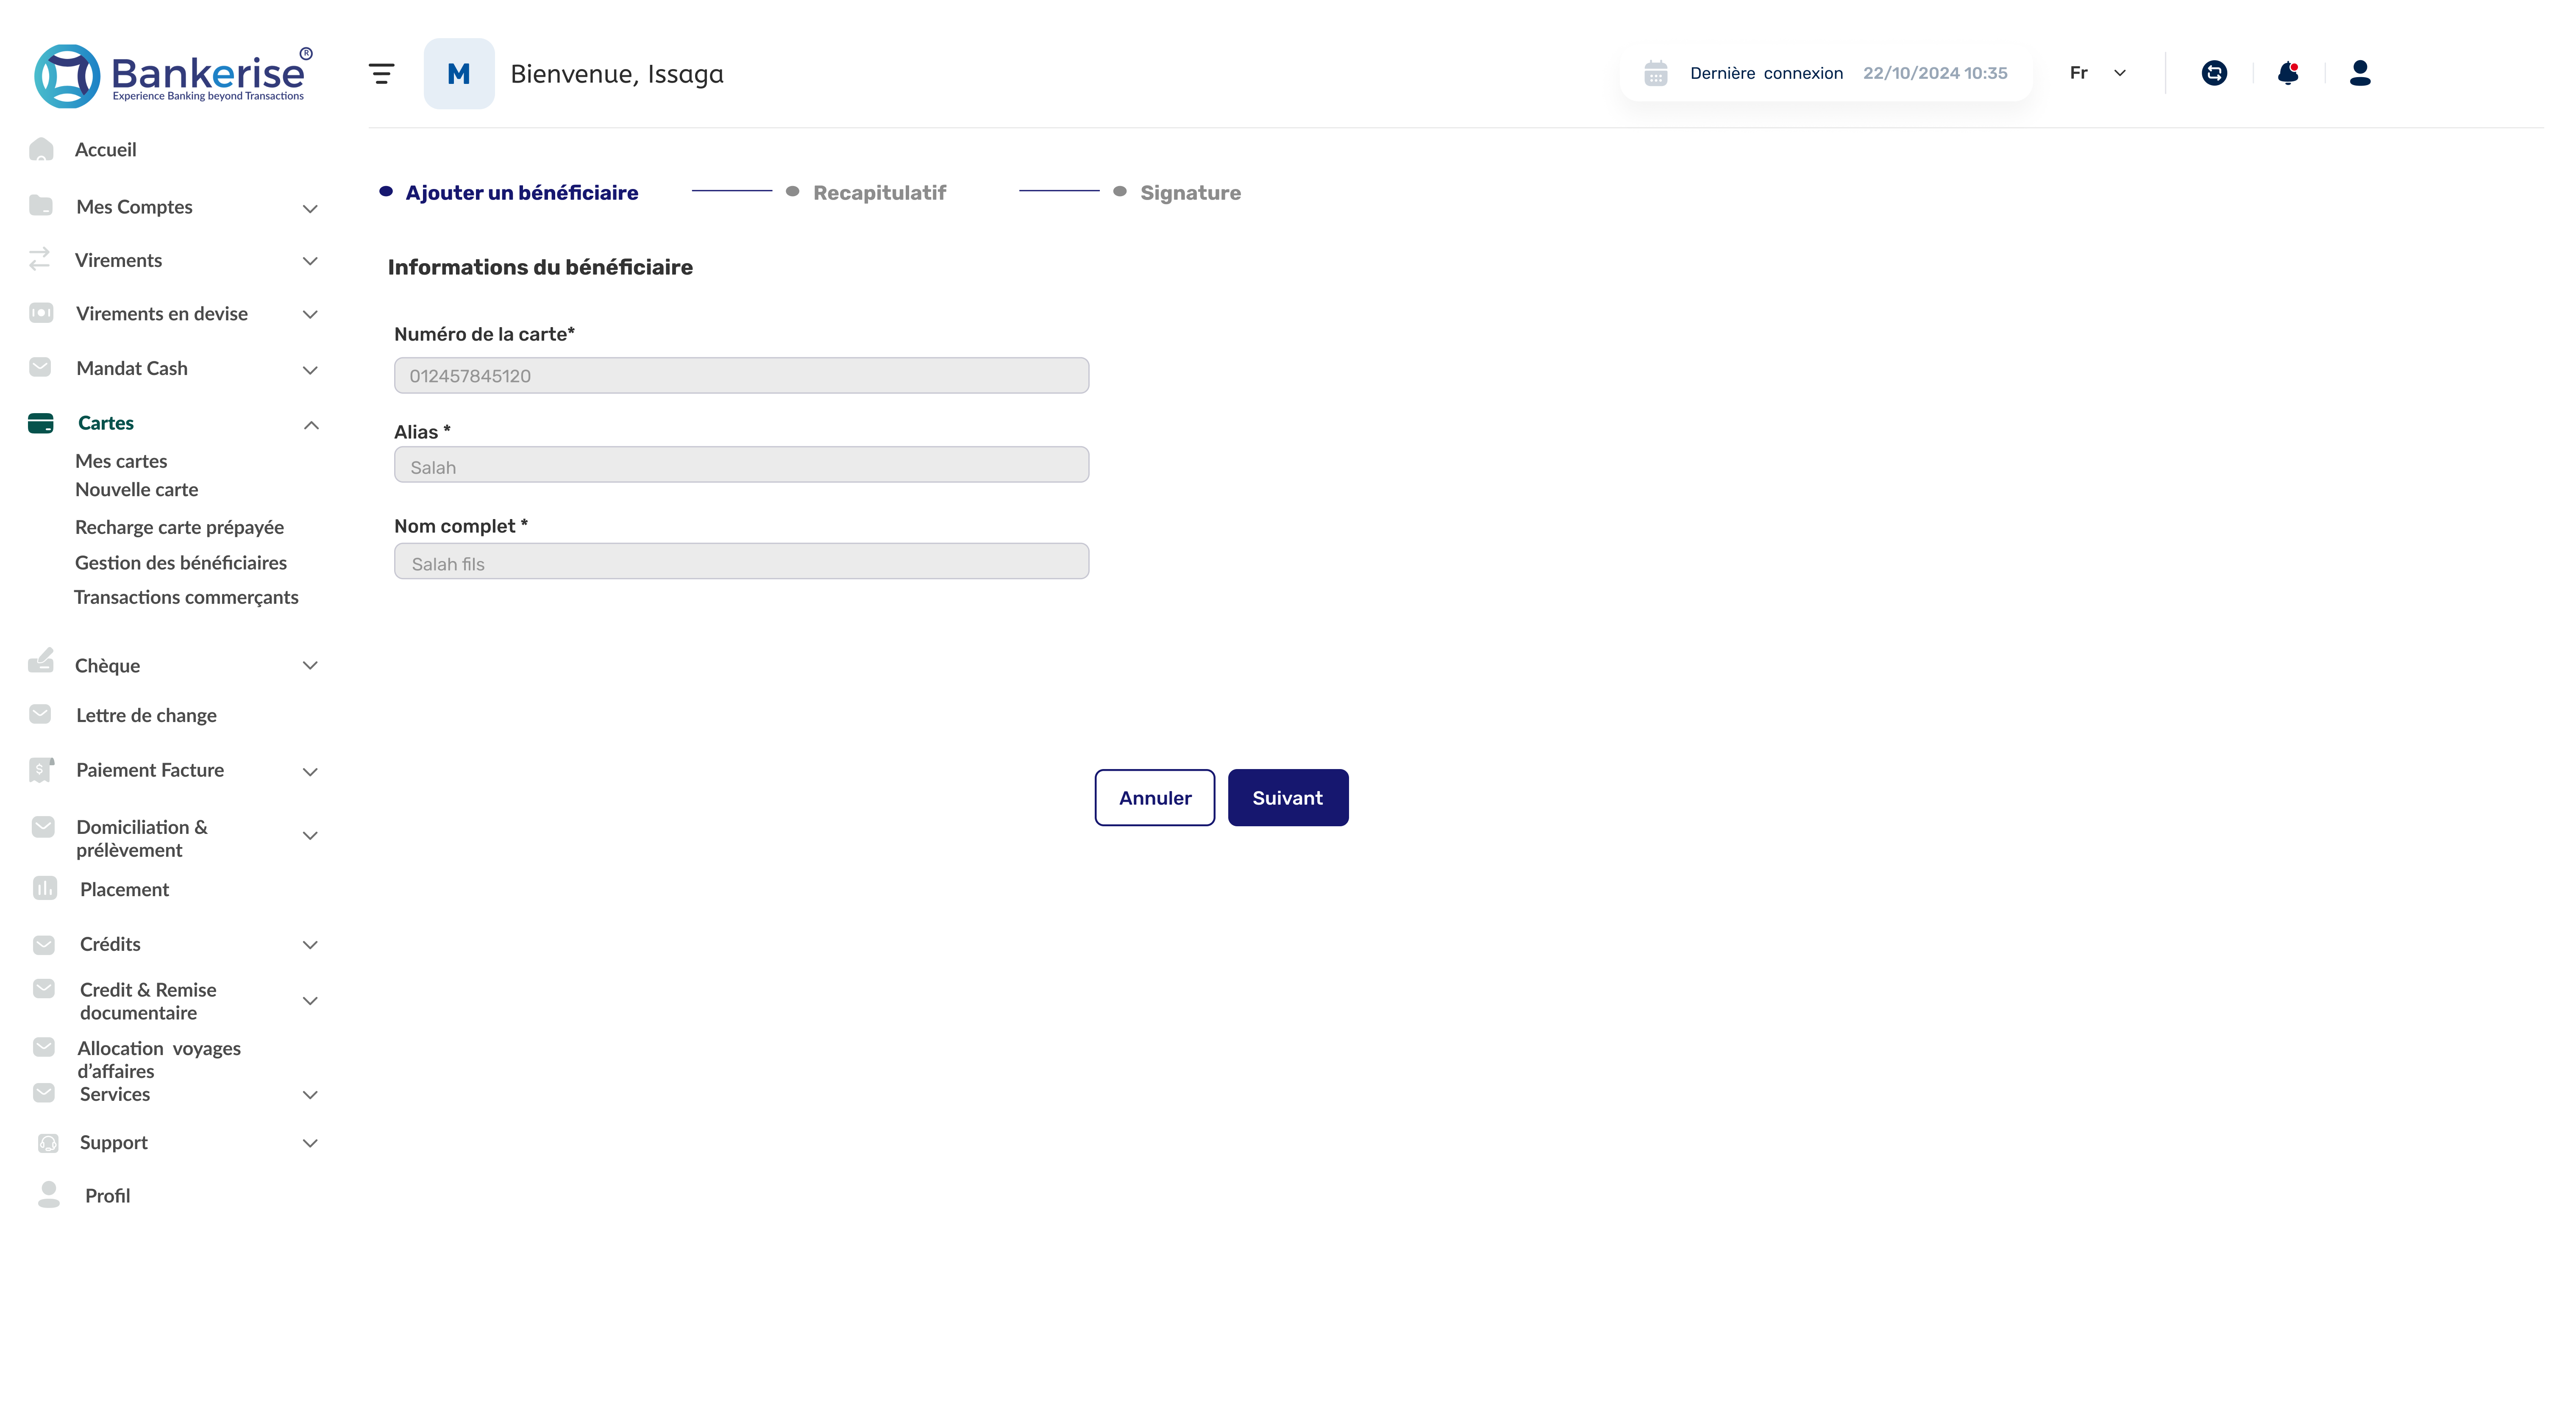
Task: Click the Nom complet input field
Action: (x=742, y=561)
